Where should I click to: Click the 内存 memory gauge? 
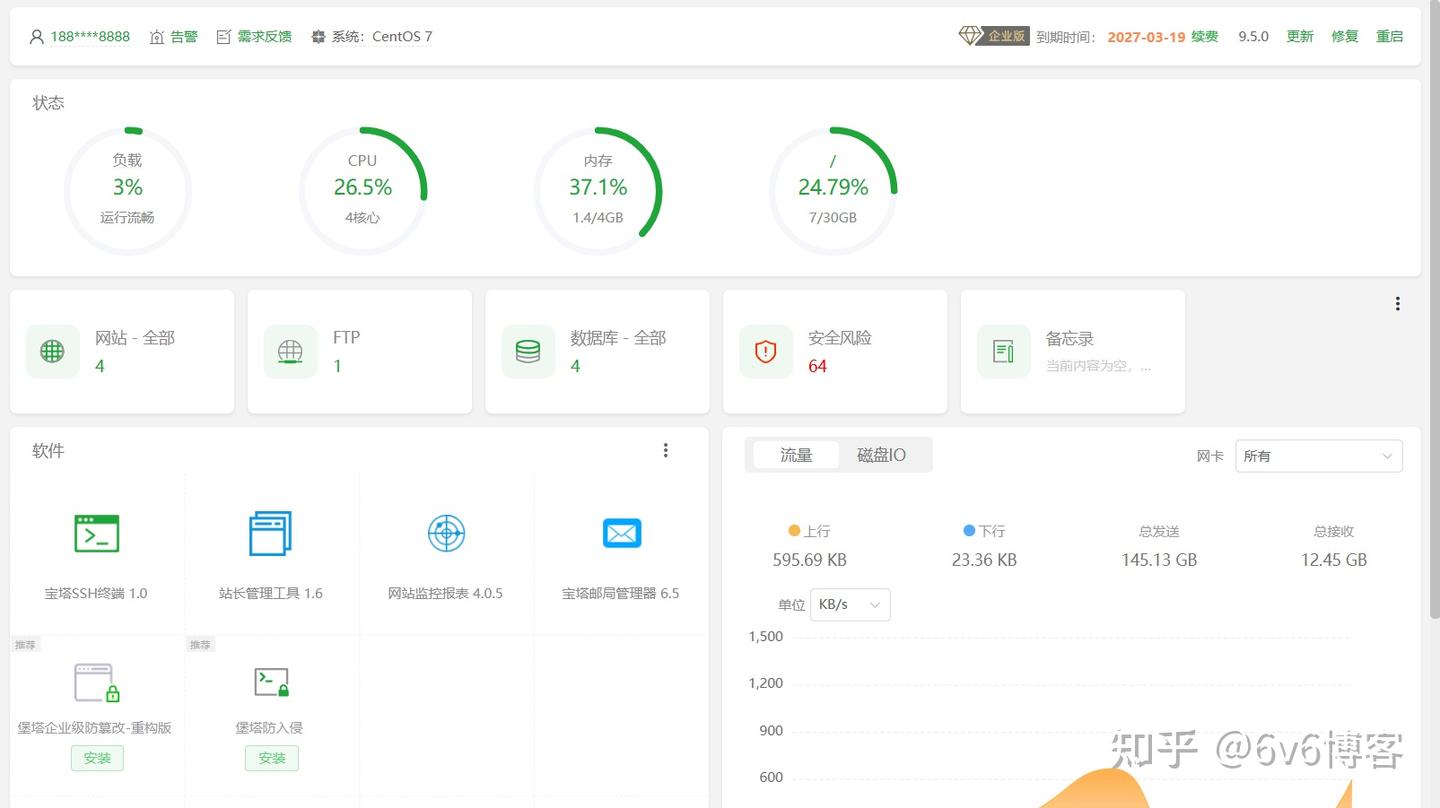click(598, 190)
